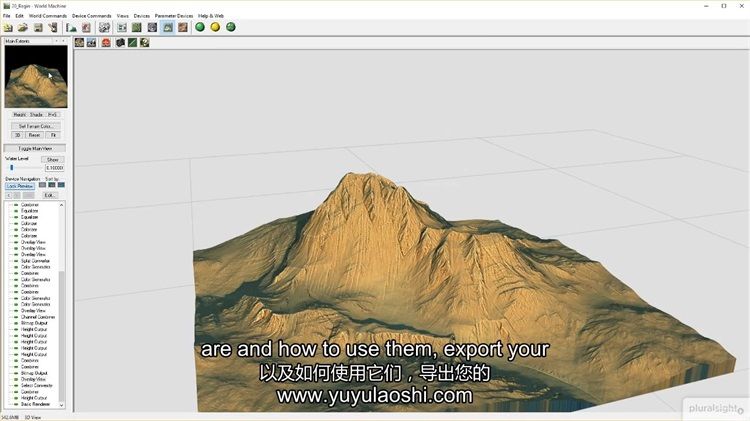This screenshot has width=750, height=421.
Task: Open the Main Extents dropdown
Action: pos(30,41)
